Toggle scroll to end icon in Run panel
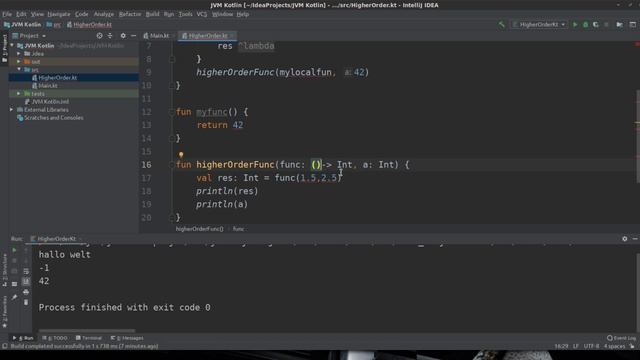This screenshot has height=360, width=640. [x=26, y=282]
